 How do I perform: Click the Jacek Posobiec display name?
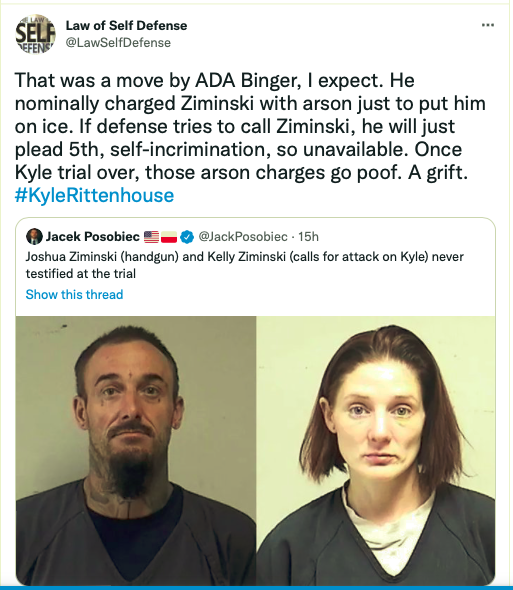tap(93, 237)
